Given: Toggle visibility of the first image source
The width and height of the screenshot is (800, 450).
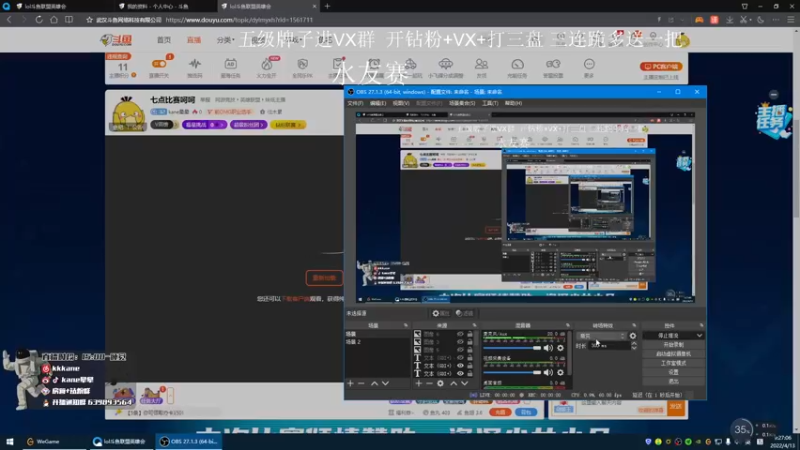Looking at the screenshot, I should coord(460,334).
